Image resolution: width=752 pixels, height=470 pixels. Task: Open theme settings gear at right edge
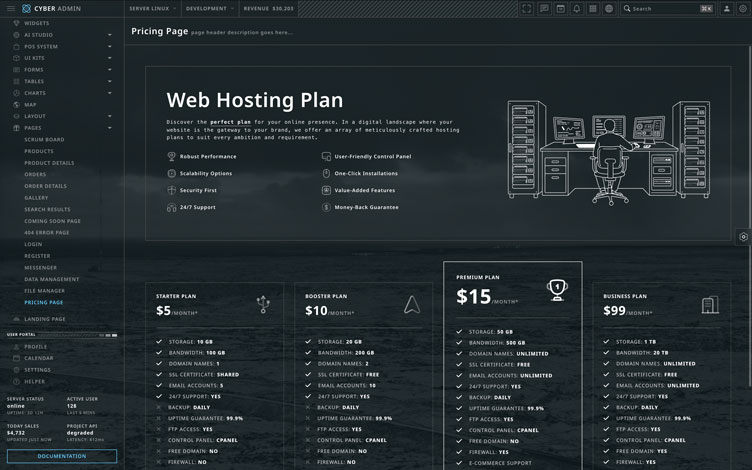[x=743, y=237]
